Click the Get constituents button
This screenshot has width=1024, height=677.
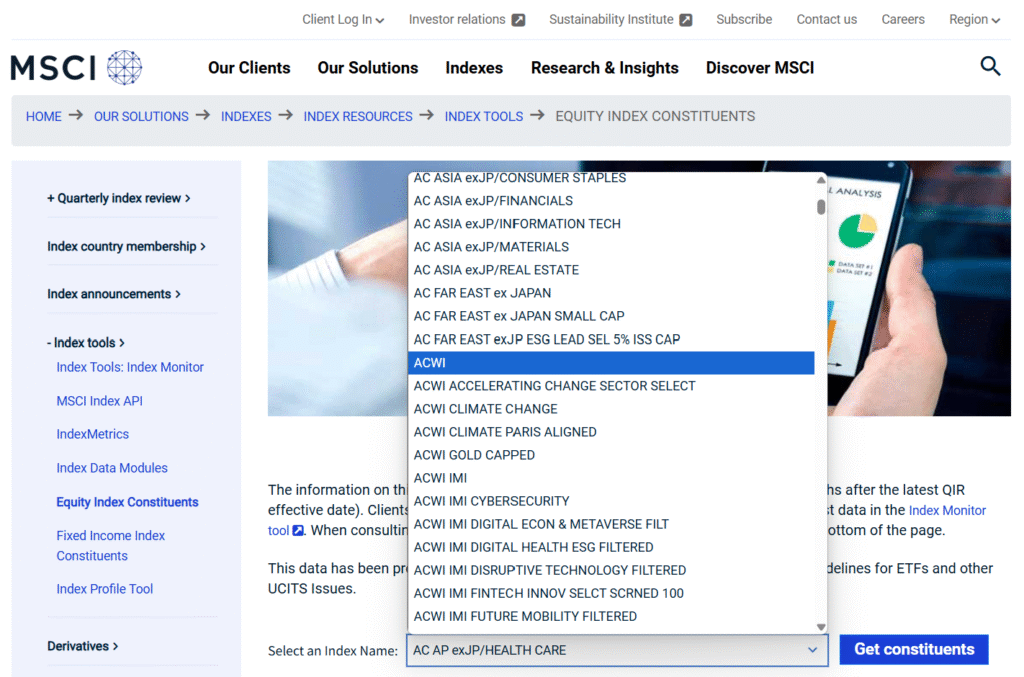point(914,650)
